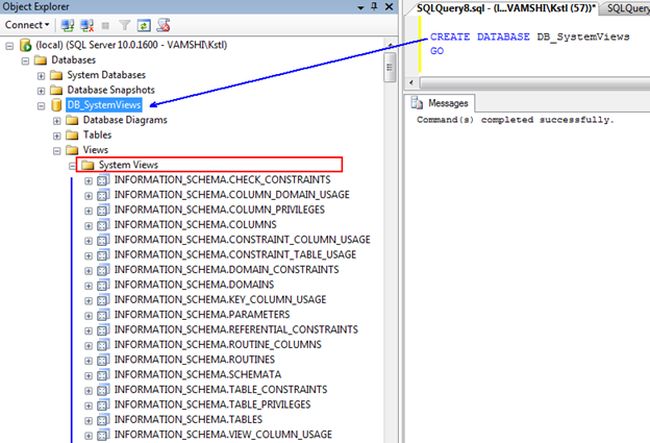Click the view icon for INFORMATION_SCHEMA.COLUMNS
Screen dimensions: 650x443
point(103,225)
